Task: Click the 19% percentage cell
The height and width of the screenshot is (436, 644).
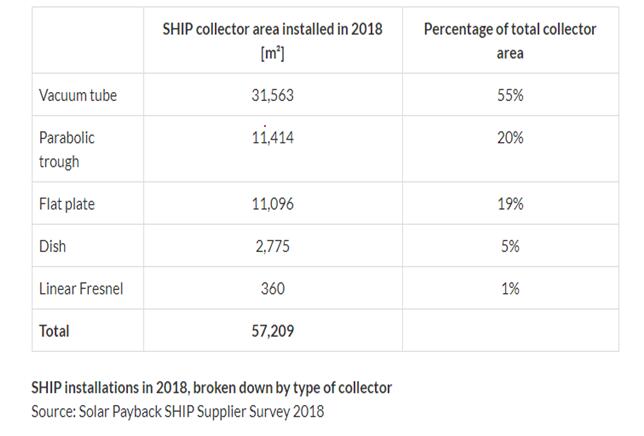Action: (510, 203)
